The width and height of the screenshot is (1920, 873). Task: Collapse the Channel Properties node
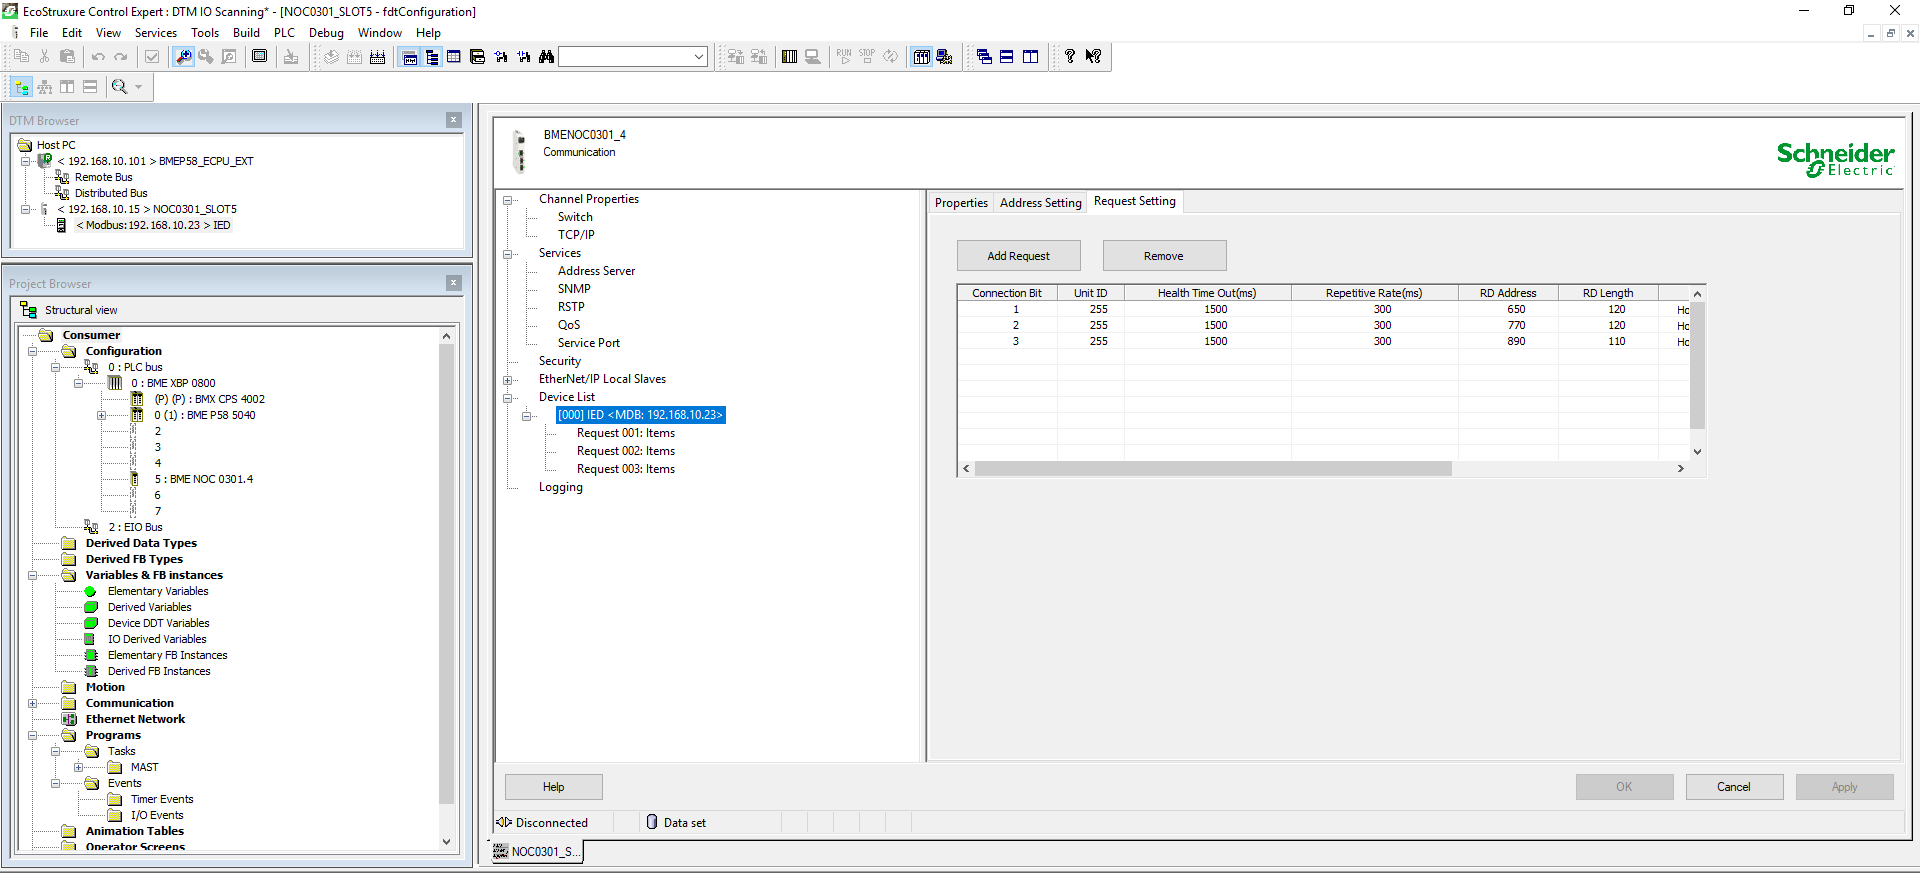pos(508,200)
